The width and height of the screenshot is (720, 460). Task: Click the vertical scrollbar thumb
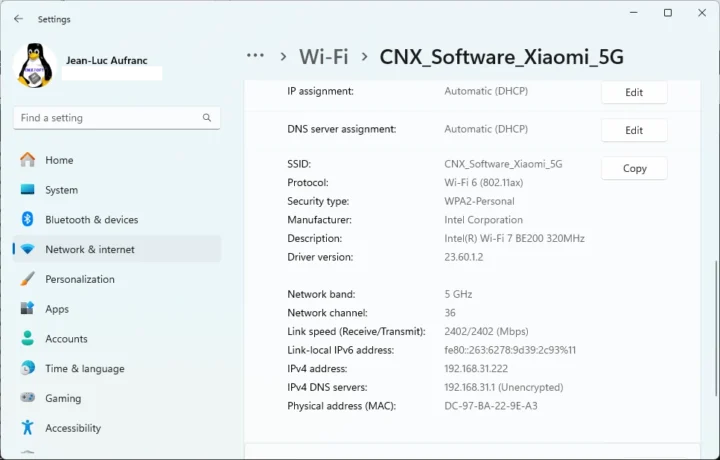pyautogui.click(x=717, y=329)
